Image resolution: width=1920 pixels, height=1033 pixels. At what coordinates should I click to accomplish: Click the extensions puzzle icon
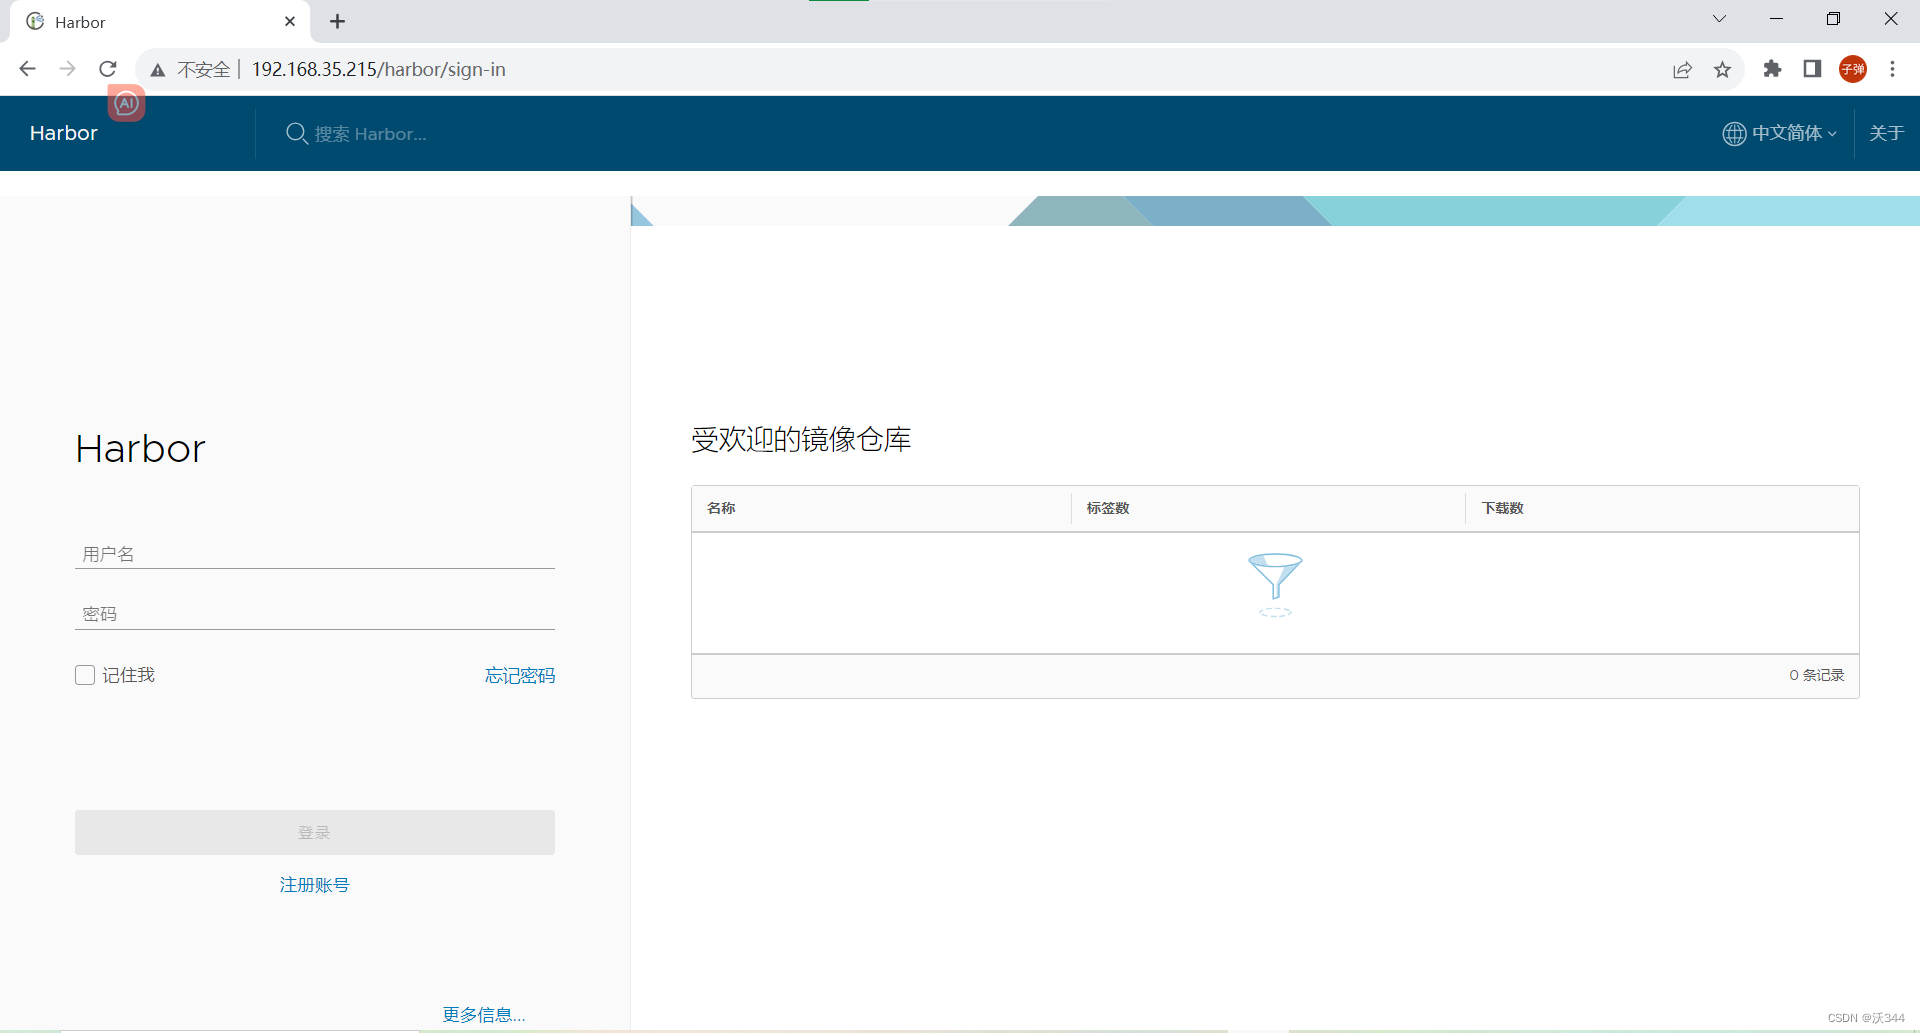click(1773, 69)
